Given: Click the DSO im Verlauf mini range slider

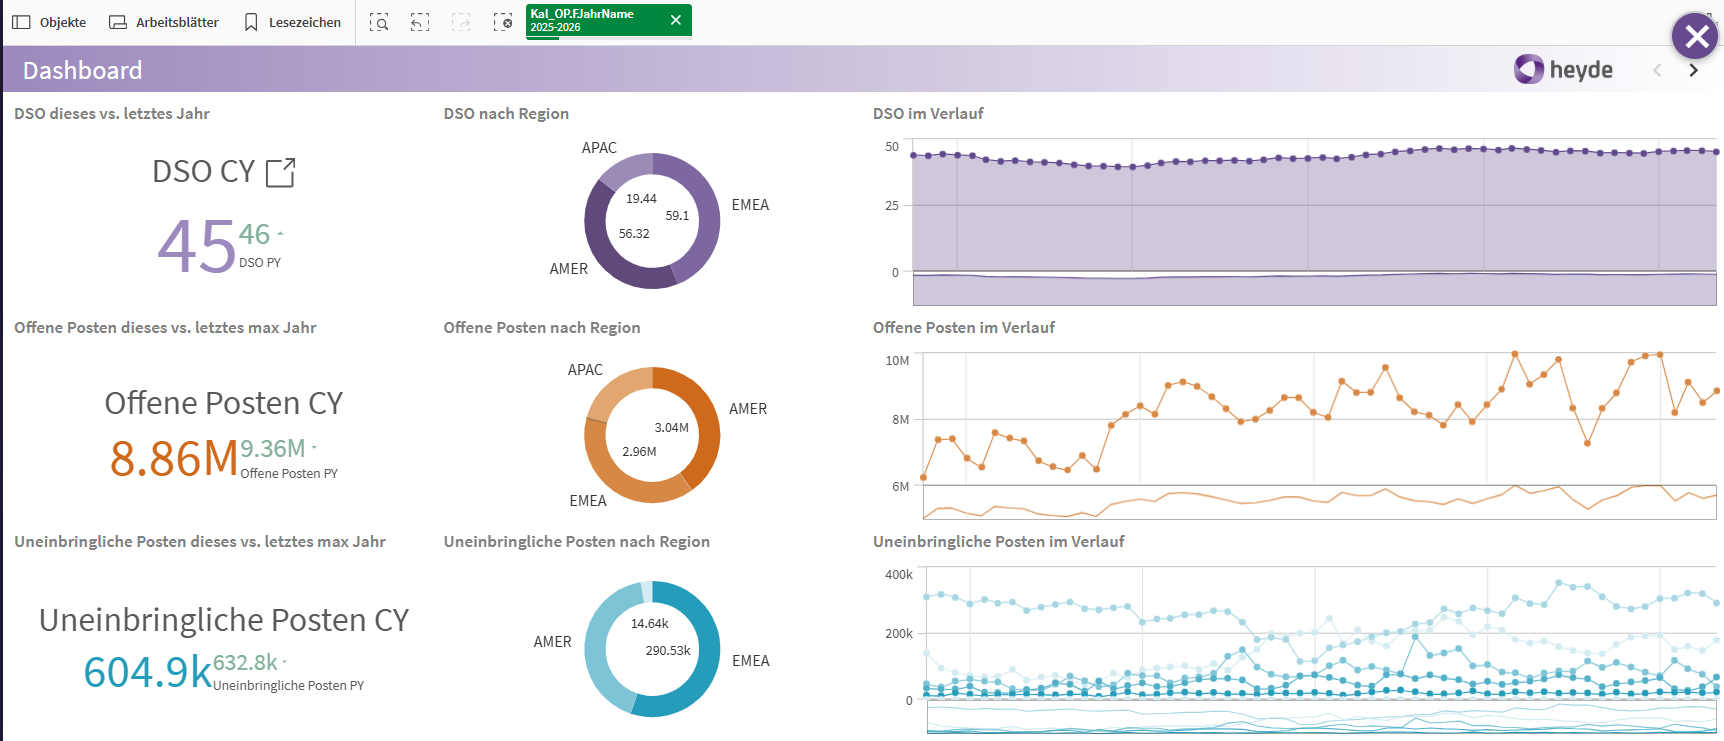Looking at the screenshot, I should pyautogui.click(x=1314, y=288).
